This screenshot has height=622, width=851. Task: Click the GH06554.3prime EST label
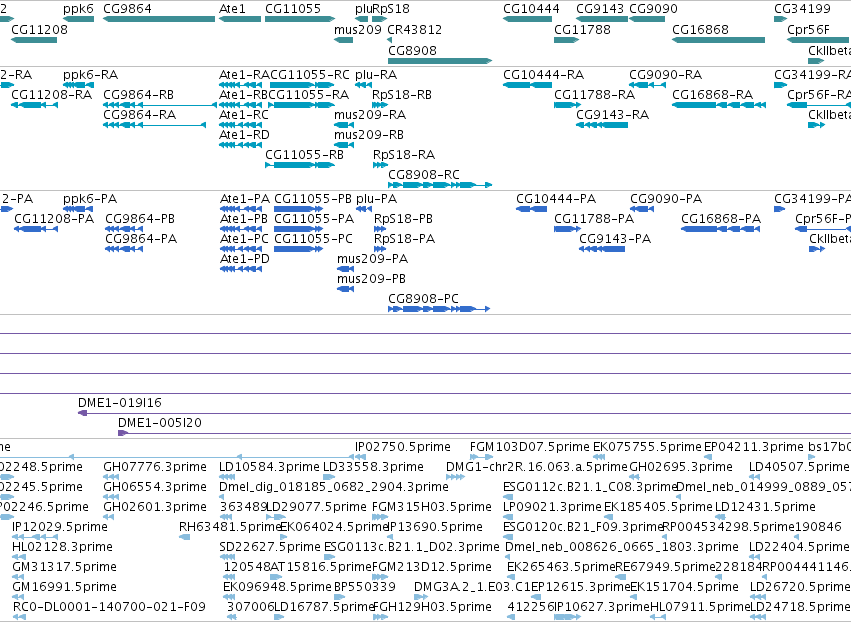pyautogui.click(x=155, y=487)
